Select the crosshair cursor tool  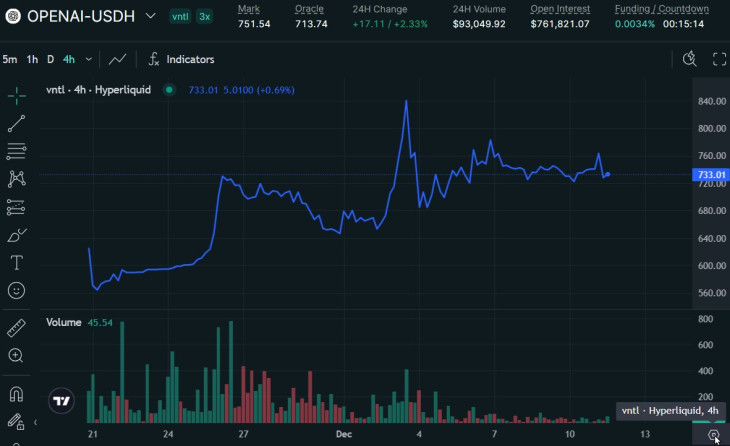coord(17,96)
